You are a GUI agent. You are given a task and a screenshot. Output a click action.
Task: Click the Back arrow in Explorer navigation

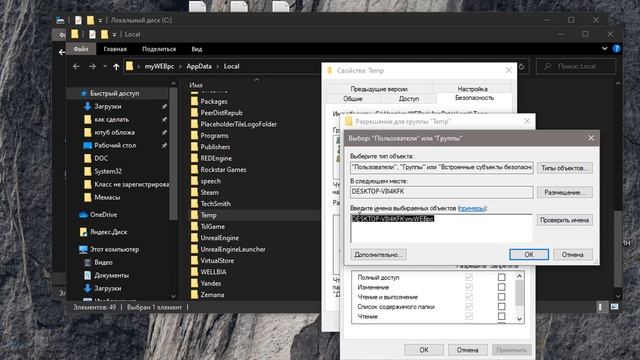click(76, 67)
